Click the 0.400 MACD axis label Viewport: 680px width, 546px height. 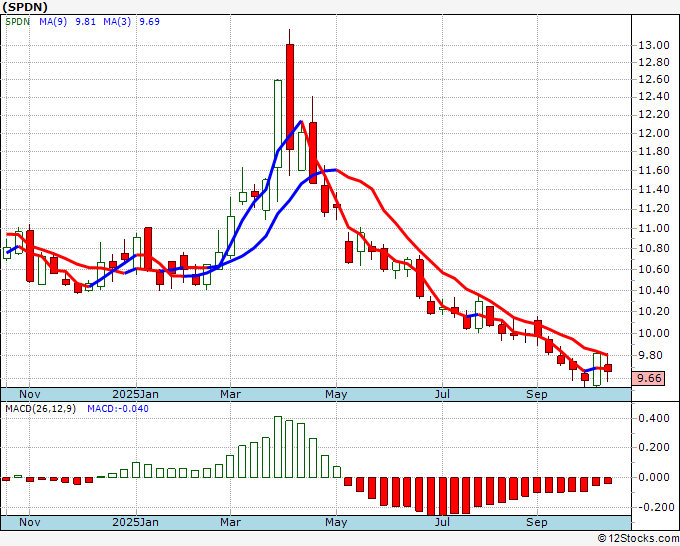point(656,418)
